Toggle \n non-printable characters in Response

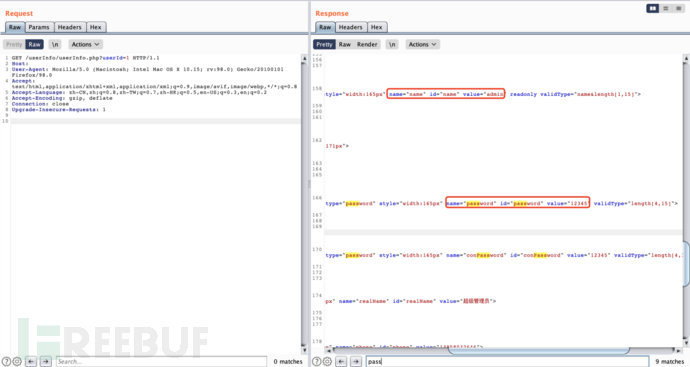(x=392, y=44)
